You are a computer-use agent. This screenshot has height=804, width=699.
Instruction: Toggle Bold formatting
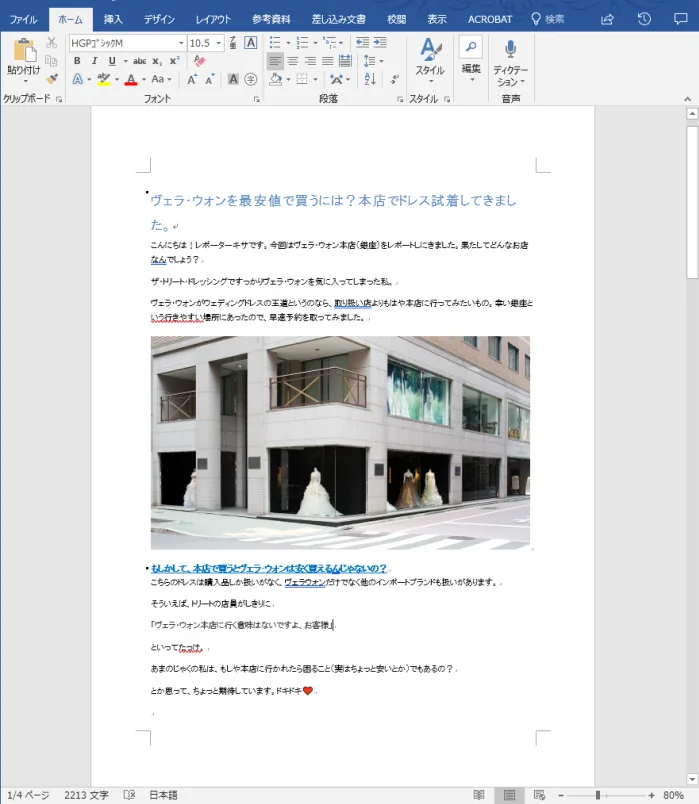click(77, 61)
